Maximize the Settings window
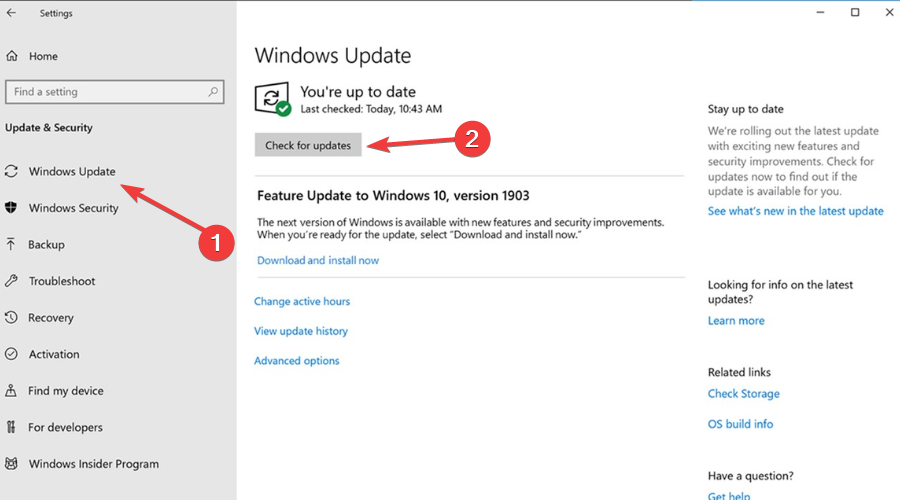900x500 pixels. coord(855,13)
